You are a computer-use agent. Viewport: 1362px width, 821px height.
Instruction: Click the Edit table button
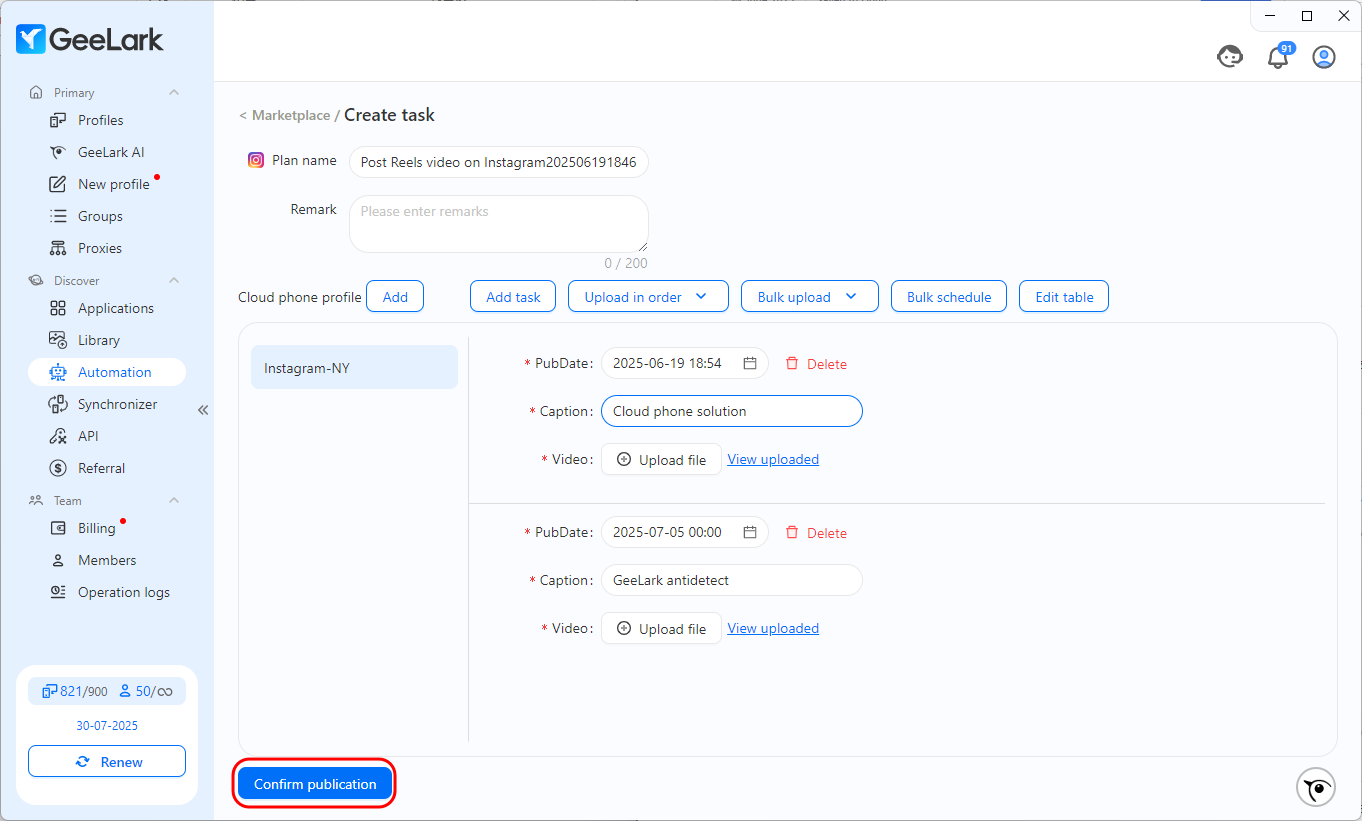(1064, 297)
